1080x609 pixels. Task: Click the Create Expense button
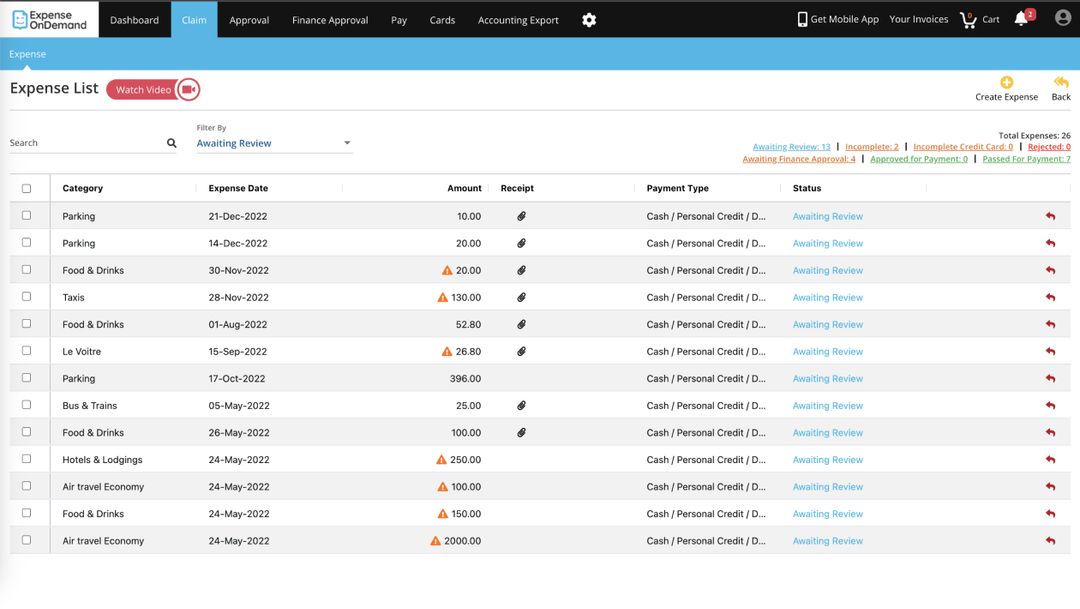(x=1006, y=88)
